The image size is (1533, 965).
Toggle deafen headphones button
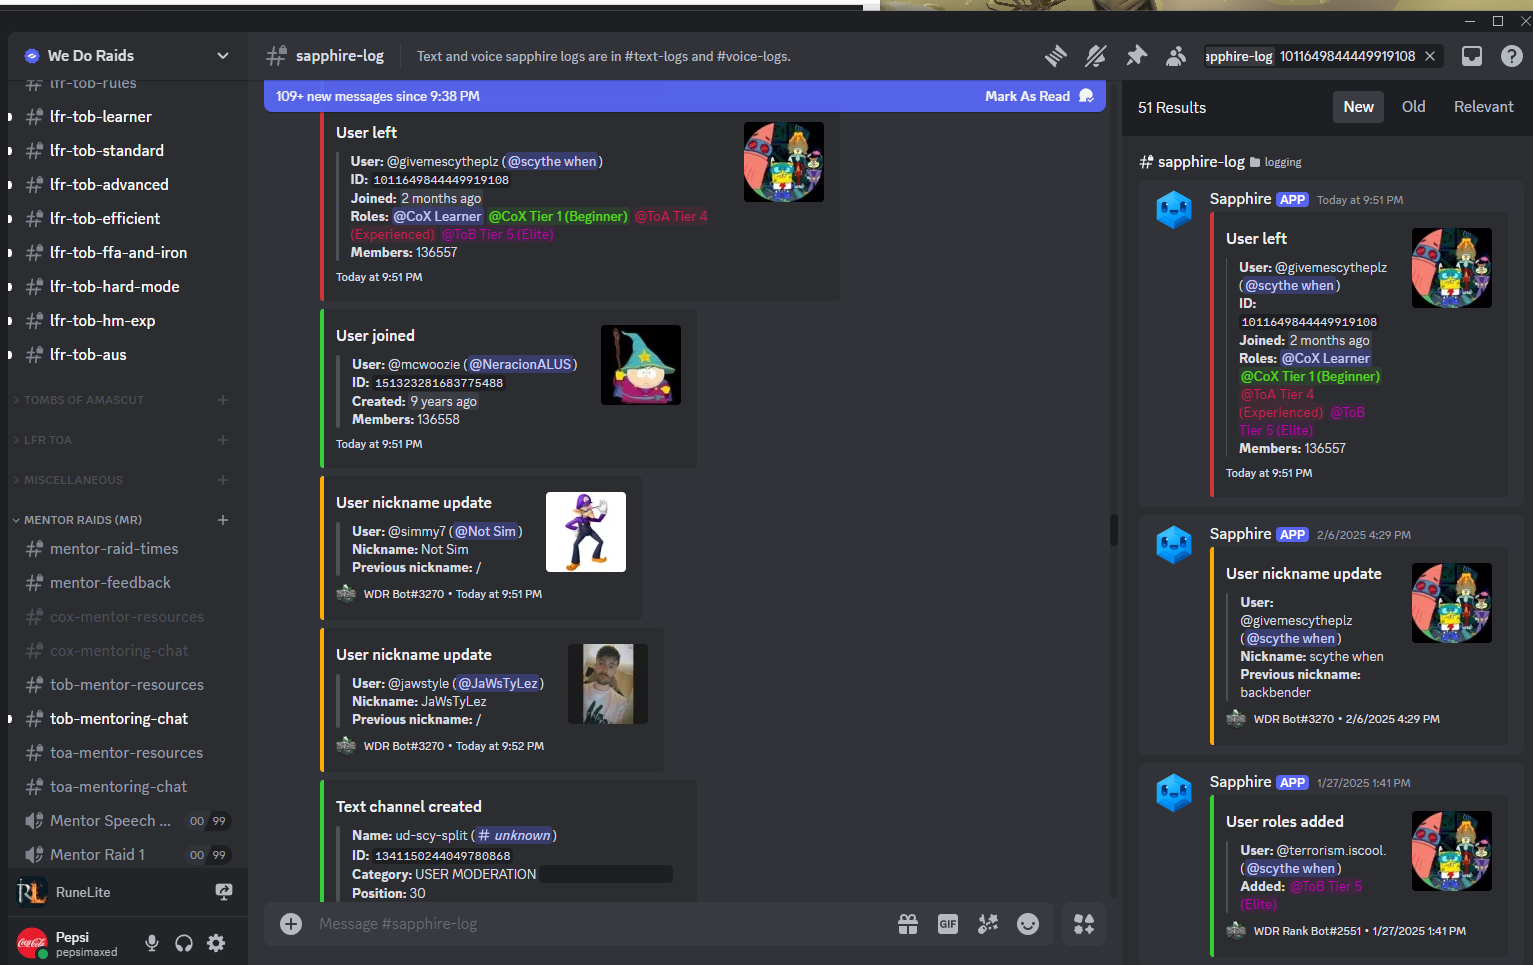(184, 943)
